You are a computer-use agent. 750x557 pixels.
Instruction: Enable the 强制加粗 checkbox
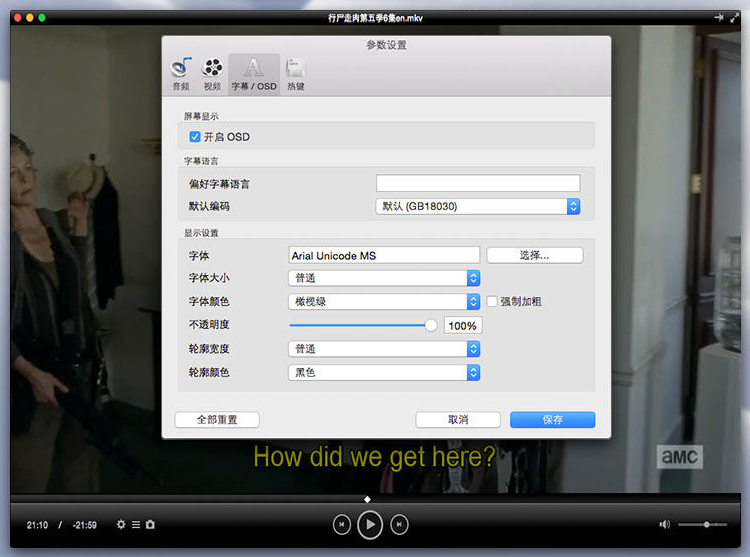(x=492, y=301)
